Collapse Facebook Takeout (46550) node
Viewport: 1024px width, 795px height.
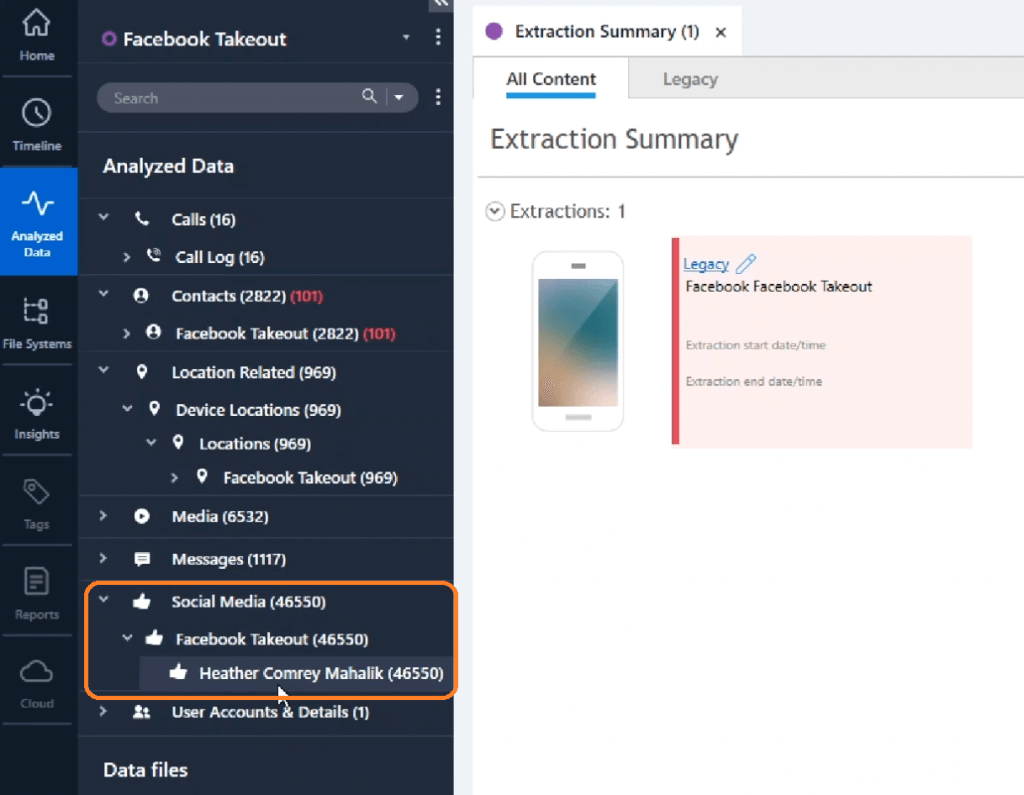point(127,638)
